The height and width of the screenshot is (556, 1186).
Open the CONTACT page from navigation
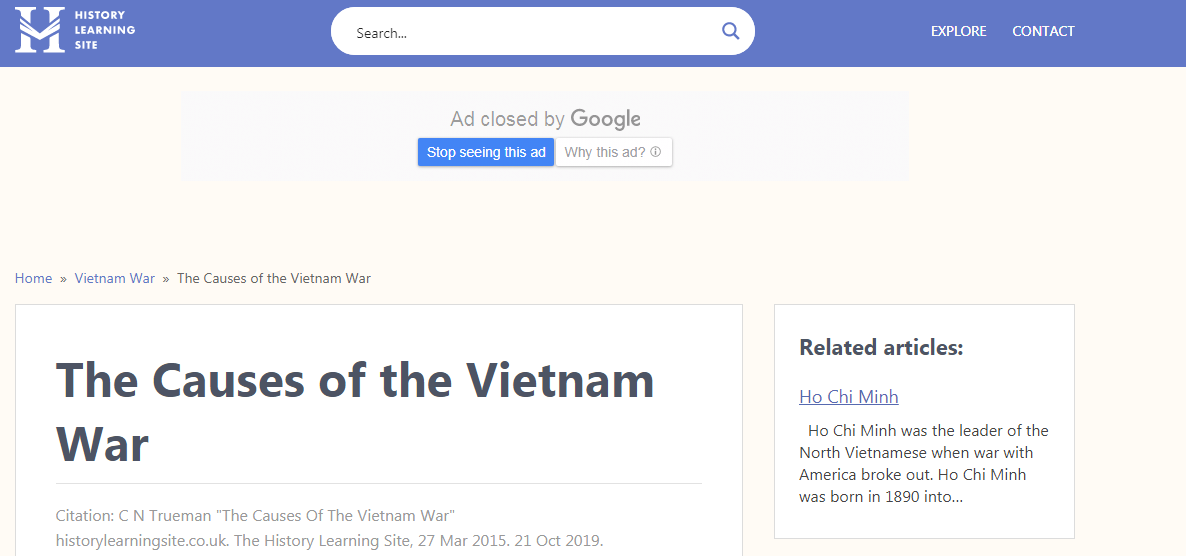[1043, 31]
